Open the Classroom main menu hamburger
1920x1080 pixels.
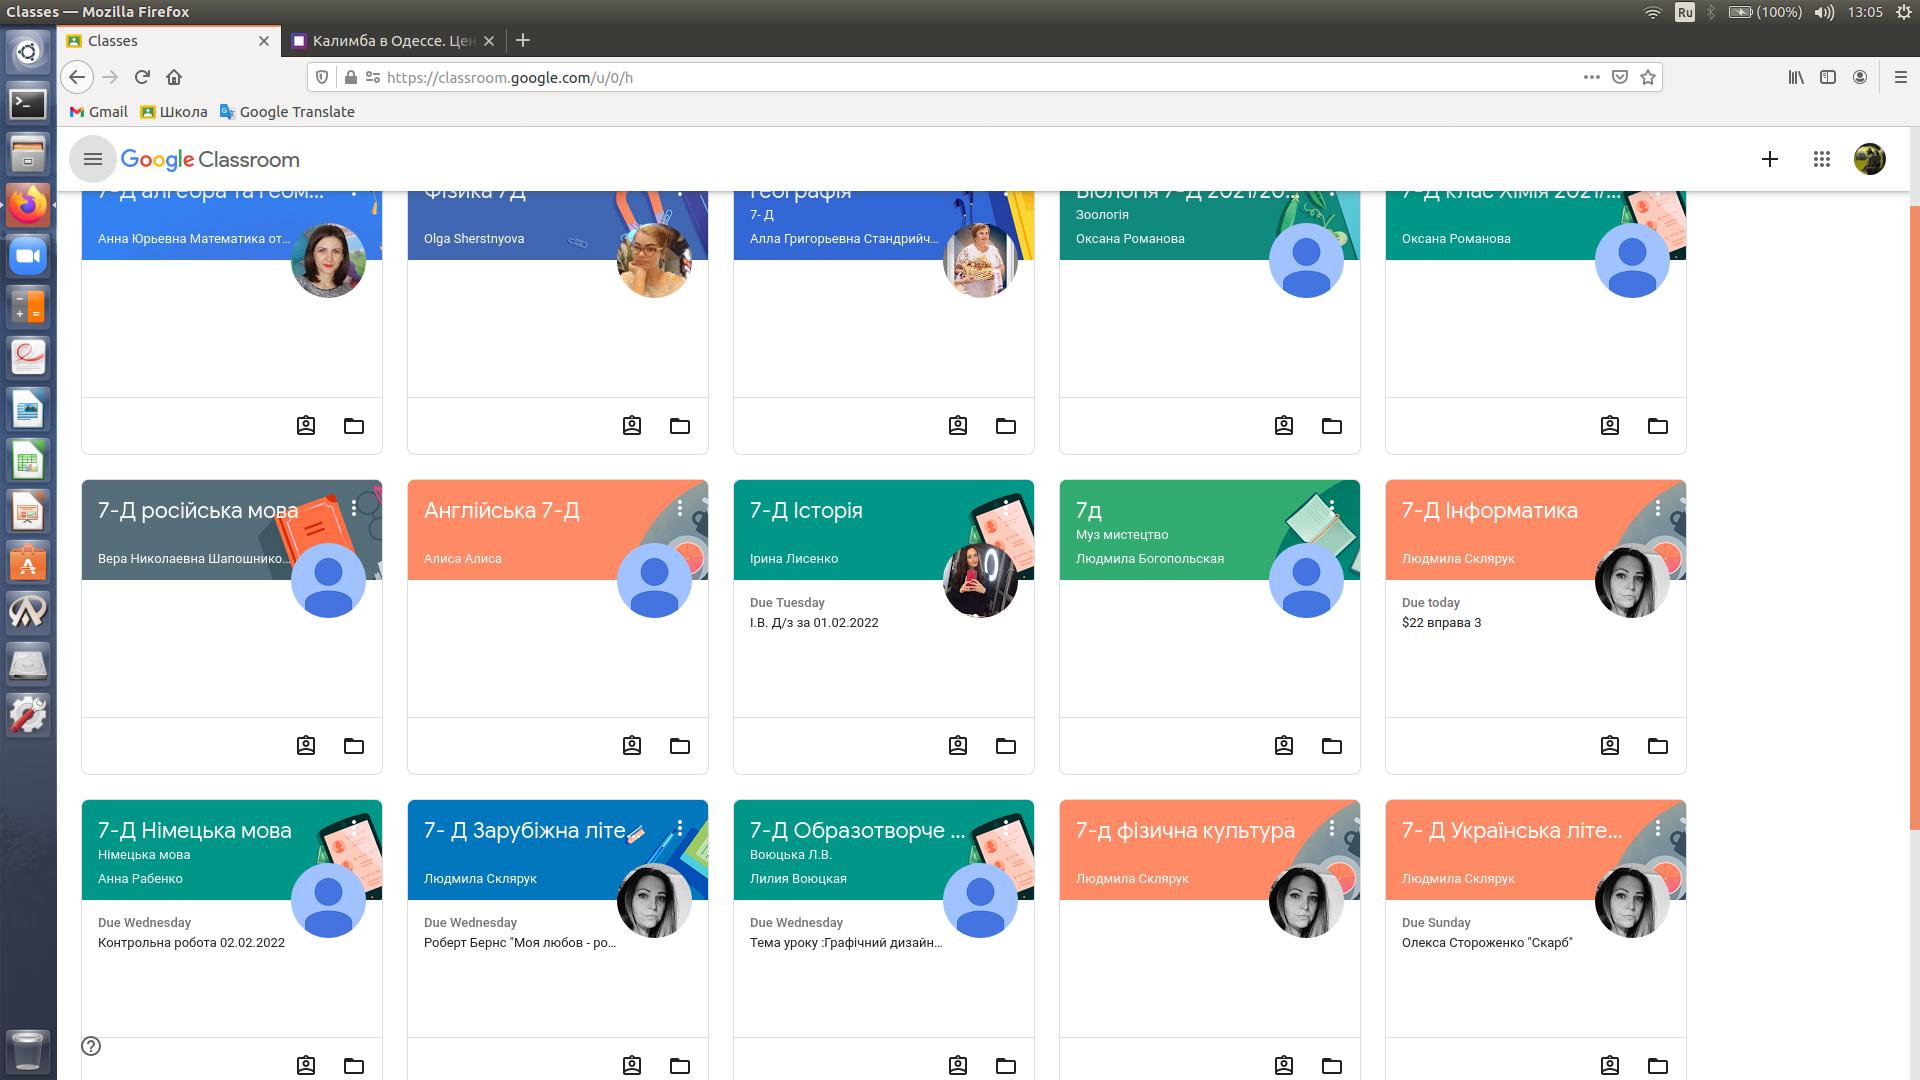[93, 159]
